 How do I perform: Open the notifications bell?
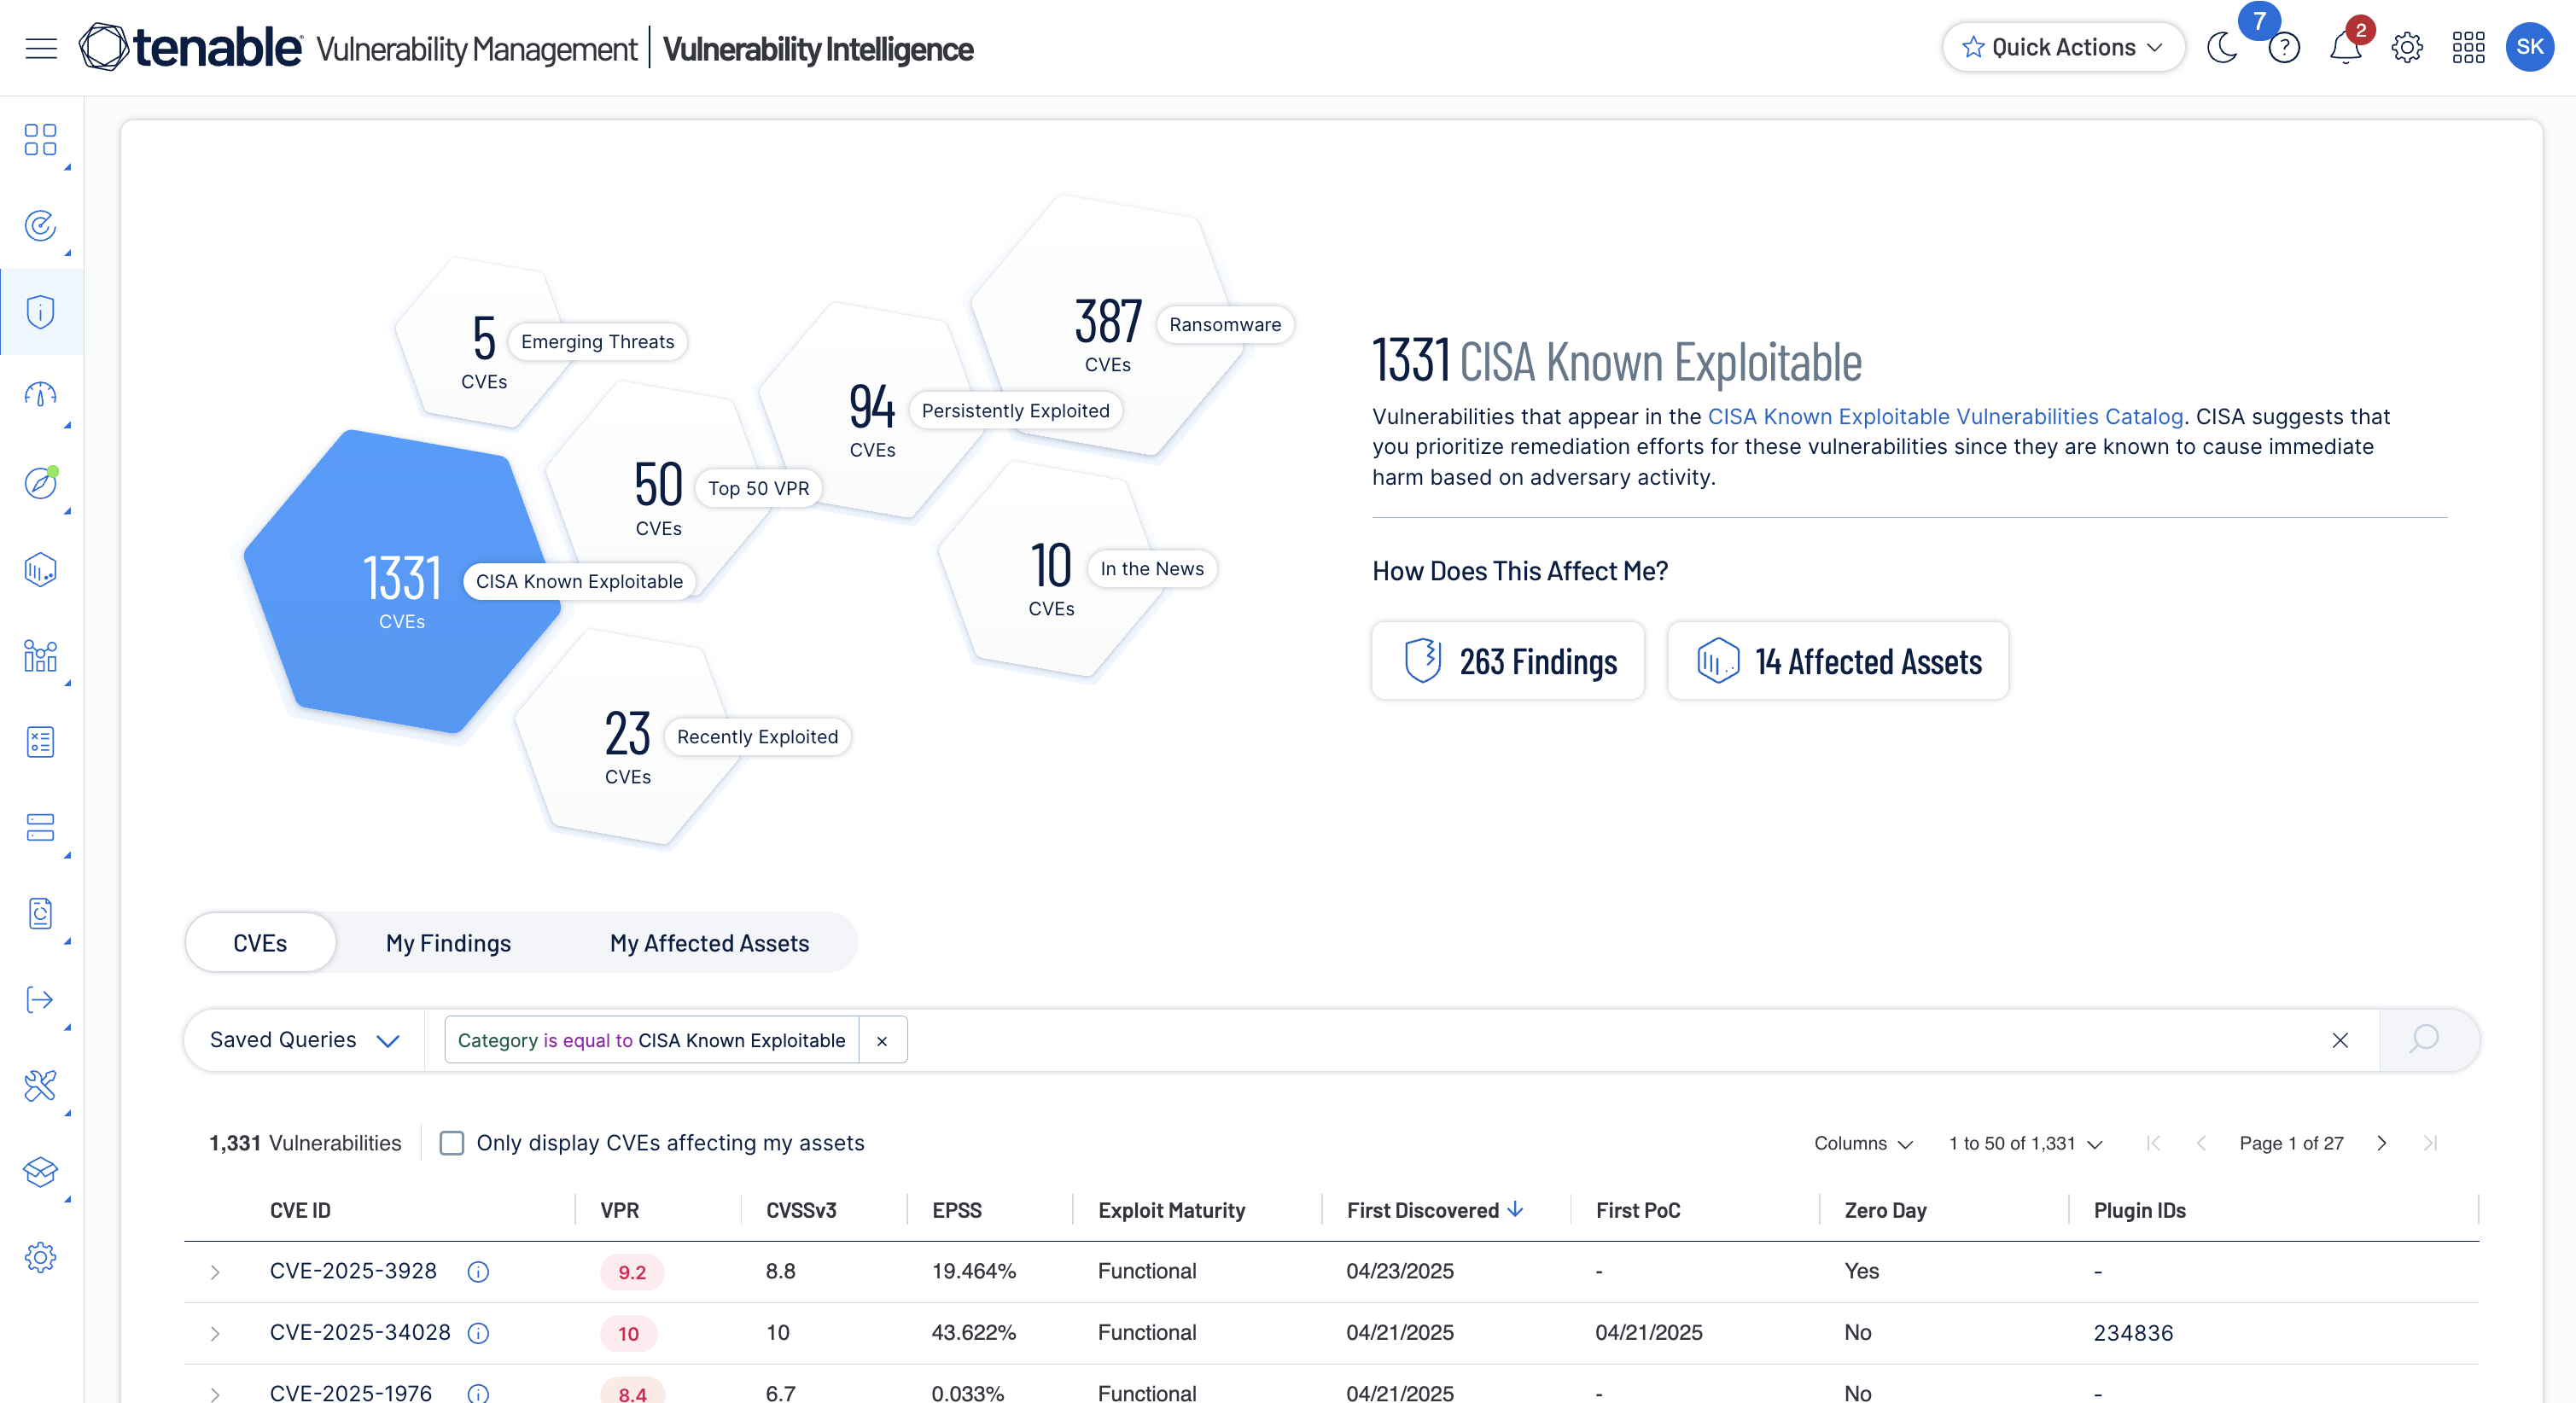[x=2345, y=48]
